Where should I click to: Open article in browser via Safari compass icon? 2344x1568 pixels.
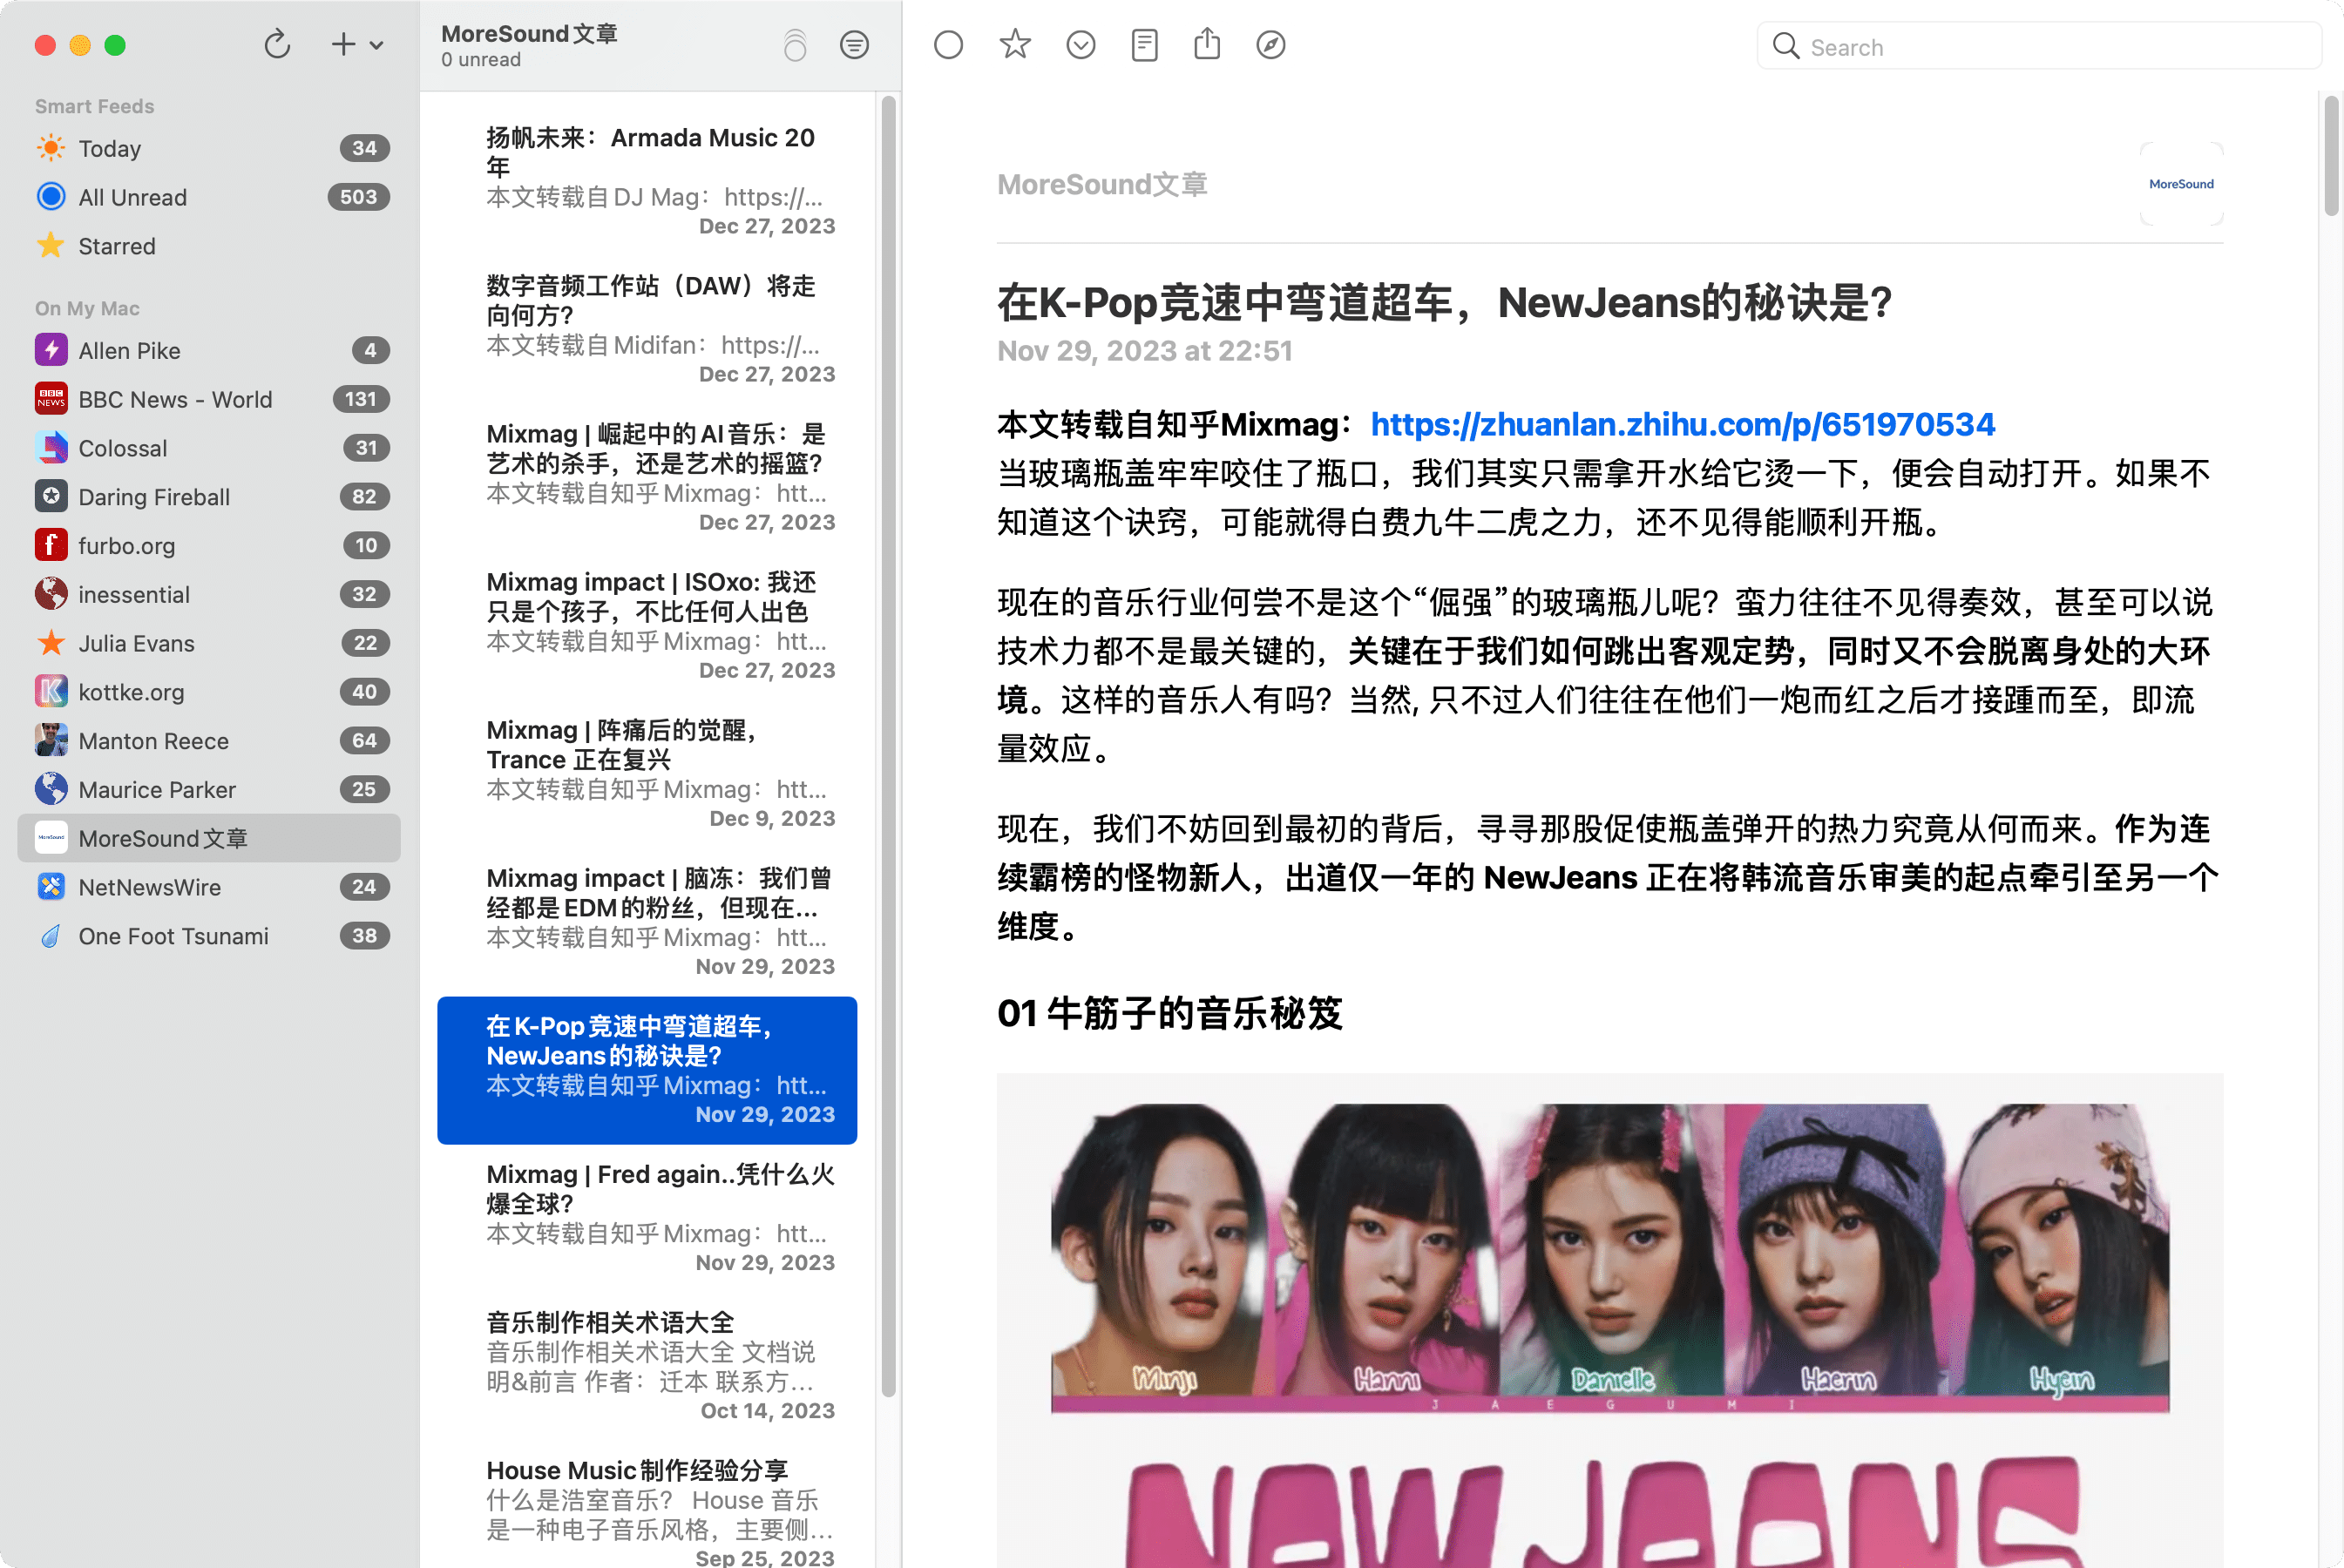[1271, 45]
